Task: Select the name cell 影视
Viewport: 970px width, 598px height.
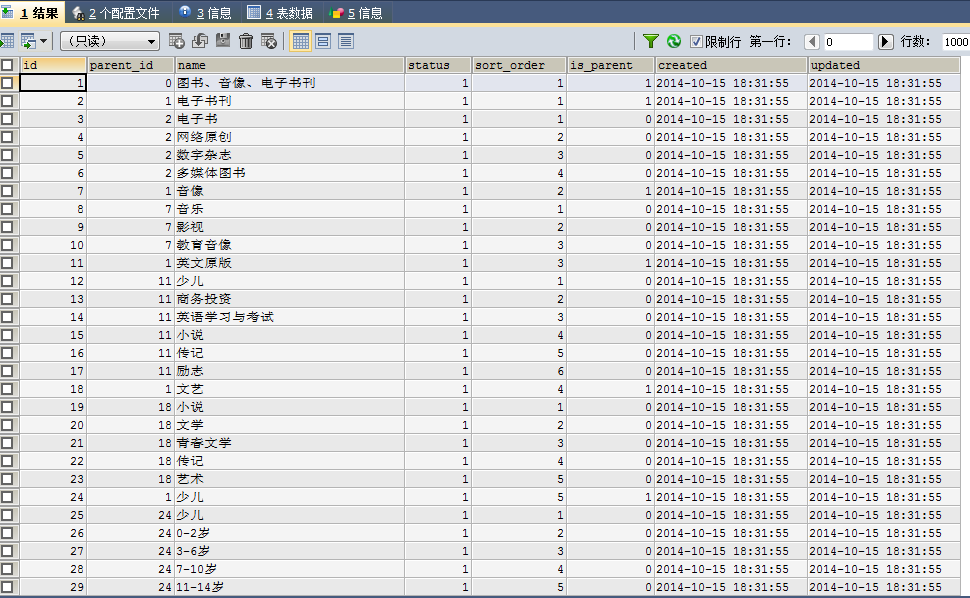Action: pos(290,227)
